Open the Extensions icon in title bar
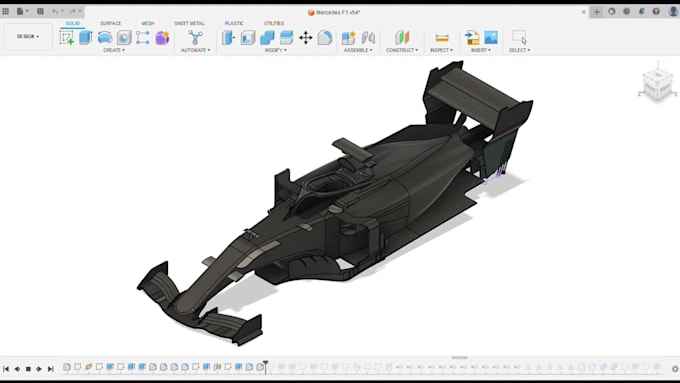 (x=611, y=12)
